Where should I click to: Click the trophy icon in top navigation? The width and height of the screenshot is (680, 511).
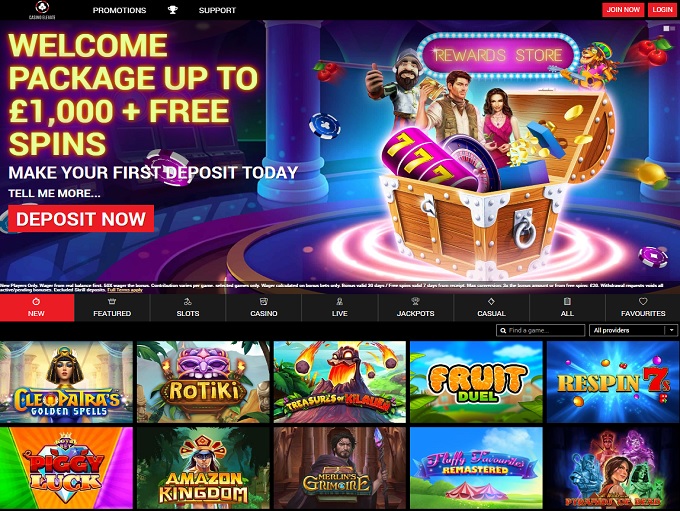tap(173, 10)
